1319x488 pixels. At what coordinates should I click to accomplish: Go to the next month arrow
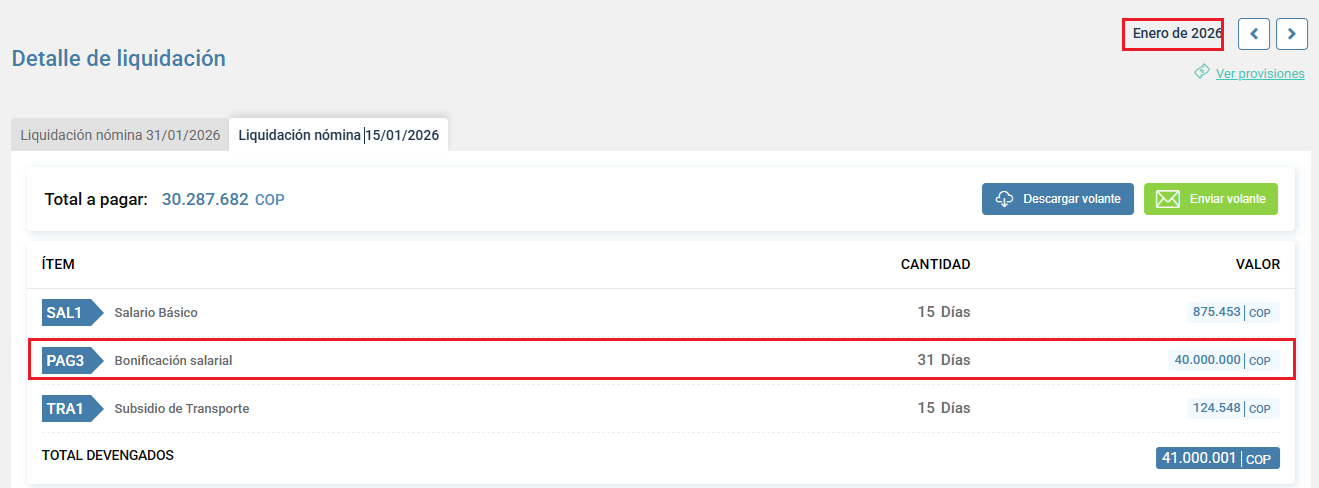pyautogui.click(x=1292, y=34)
